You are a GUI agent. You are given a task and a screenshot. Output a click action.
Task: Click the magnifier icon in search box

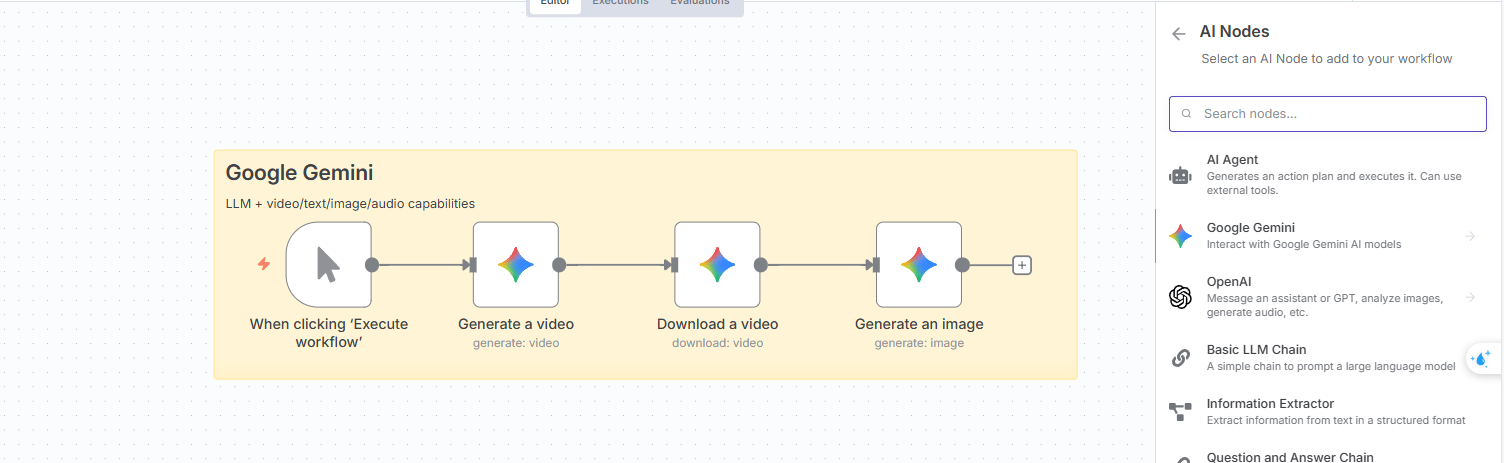[1187, 114]
